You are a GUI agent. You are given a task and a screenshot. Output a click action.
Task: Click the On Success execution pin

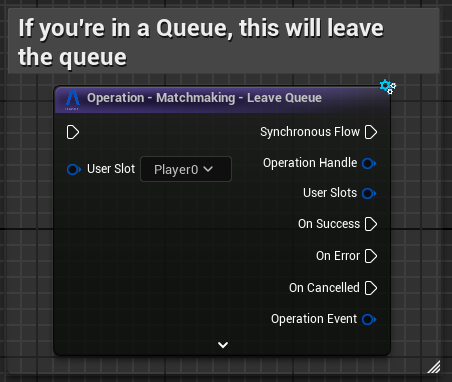371,224
